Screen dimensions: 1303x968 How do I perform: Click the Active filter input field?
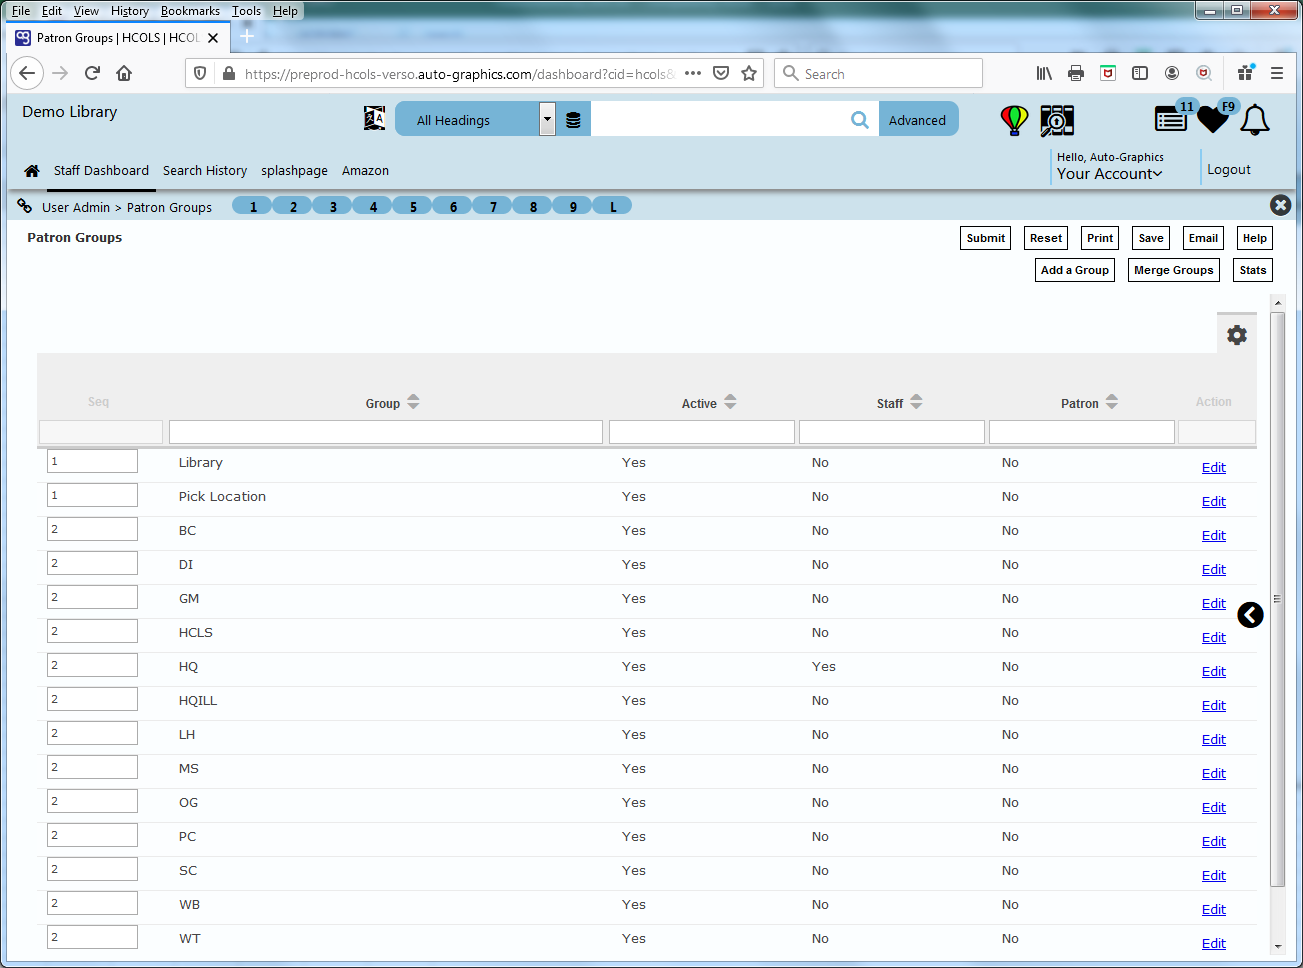coord(702,432)
